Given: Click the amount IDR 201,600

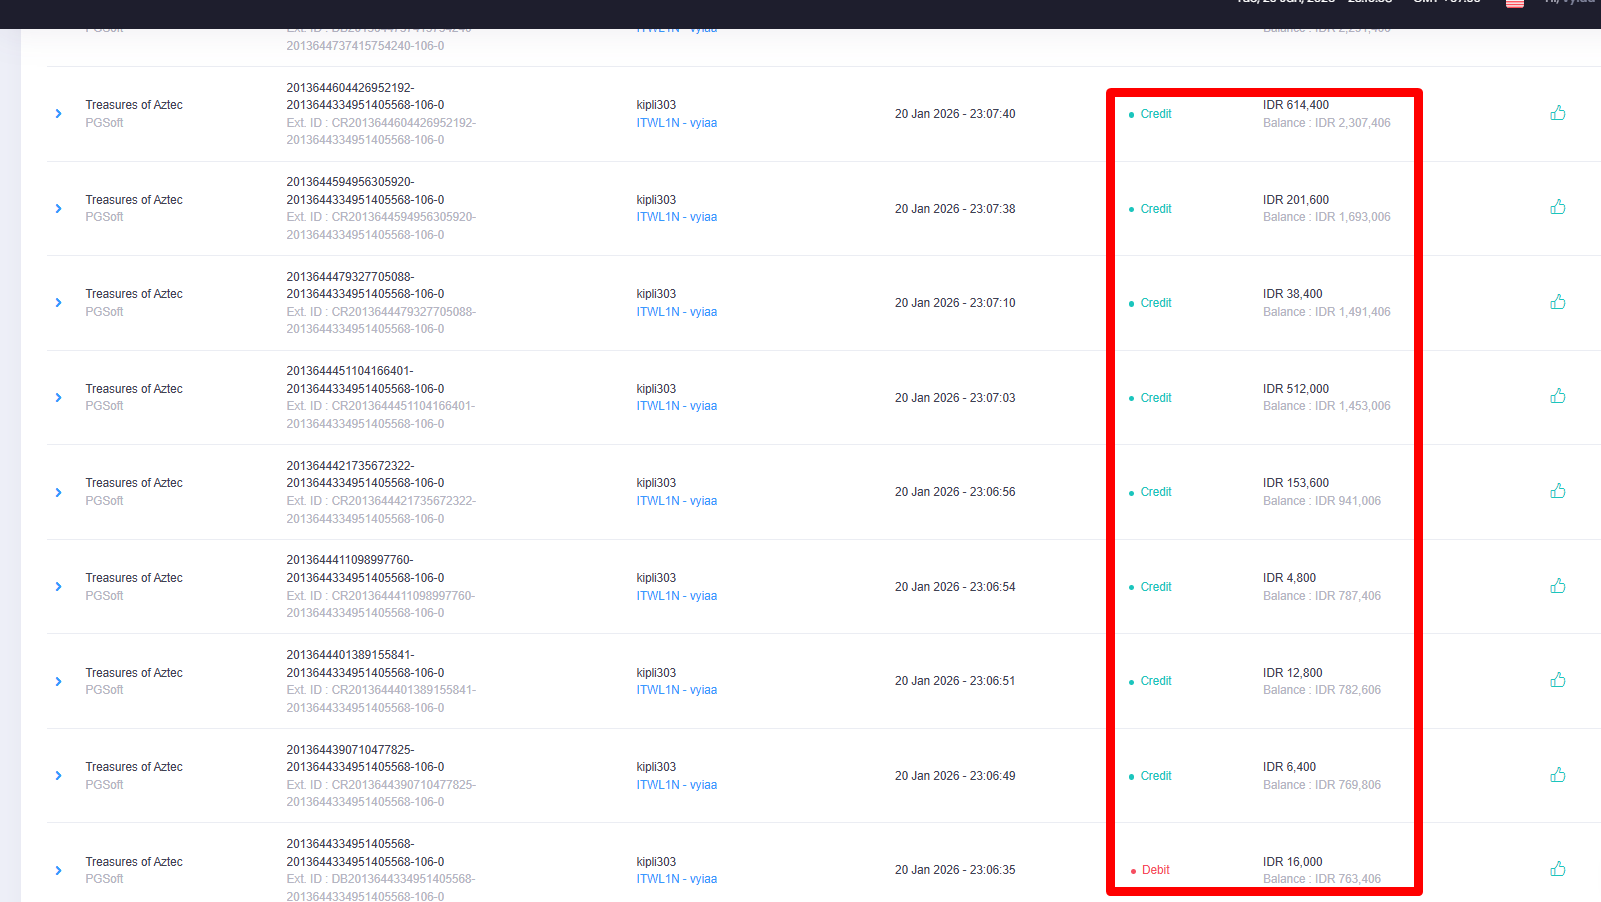Looking at the screenshot, I should pos(1296,200).
